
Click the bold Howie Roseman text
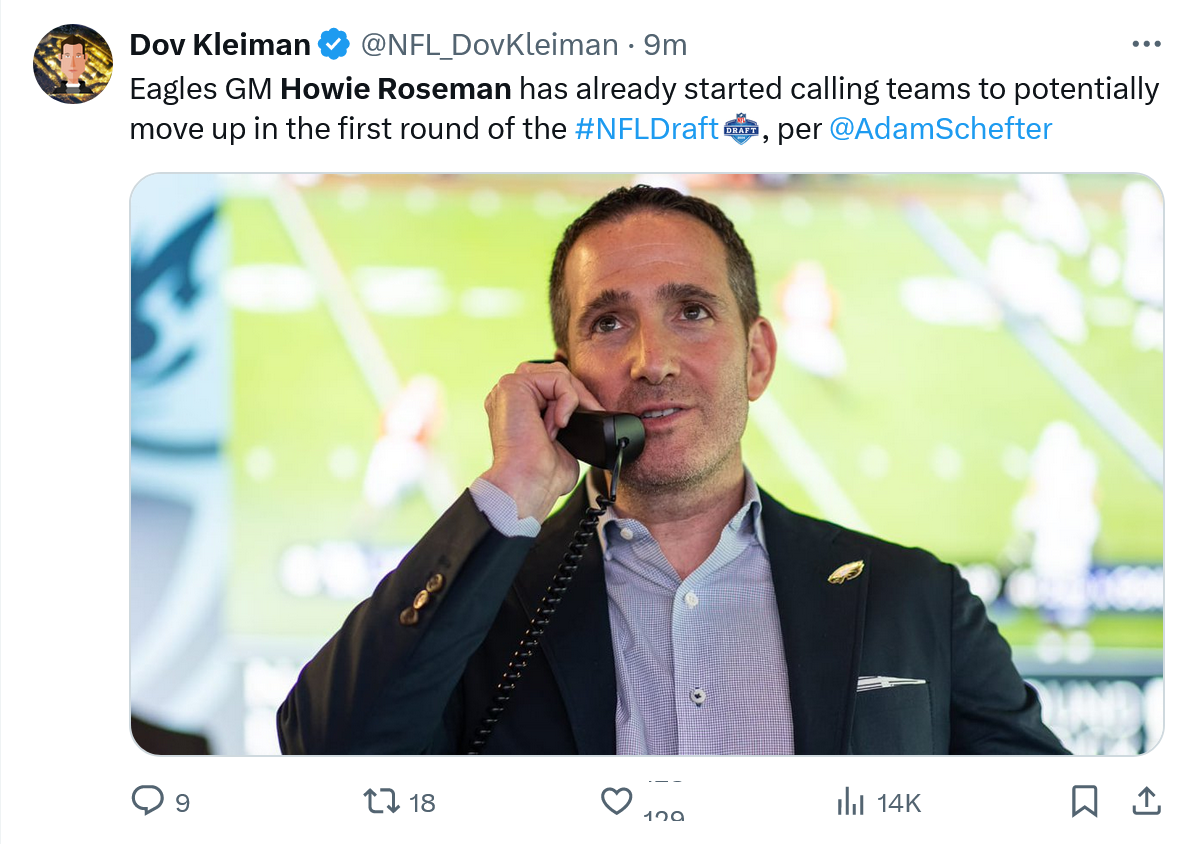click(x=396, y=89)
